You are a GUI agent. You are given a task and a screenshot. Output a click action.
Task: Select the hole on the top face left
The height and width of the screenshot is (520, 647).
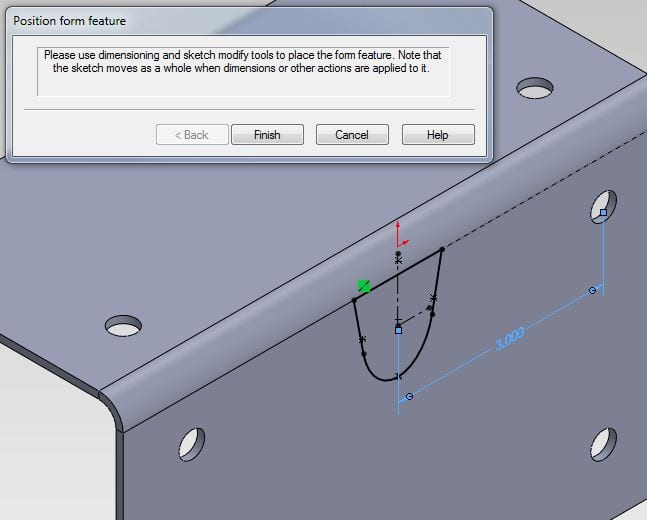(123, 326)
